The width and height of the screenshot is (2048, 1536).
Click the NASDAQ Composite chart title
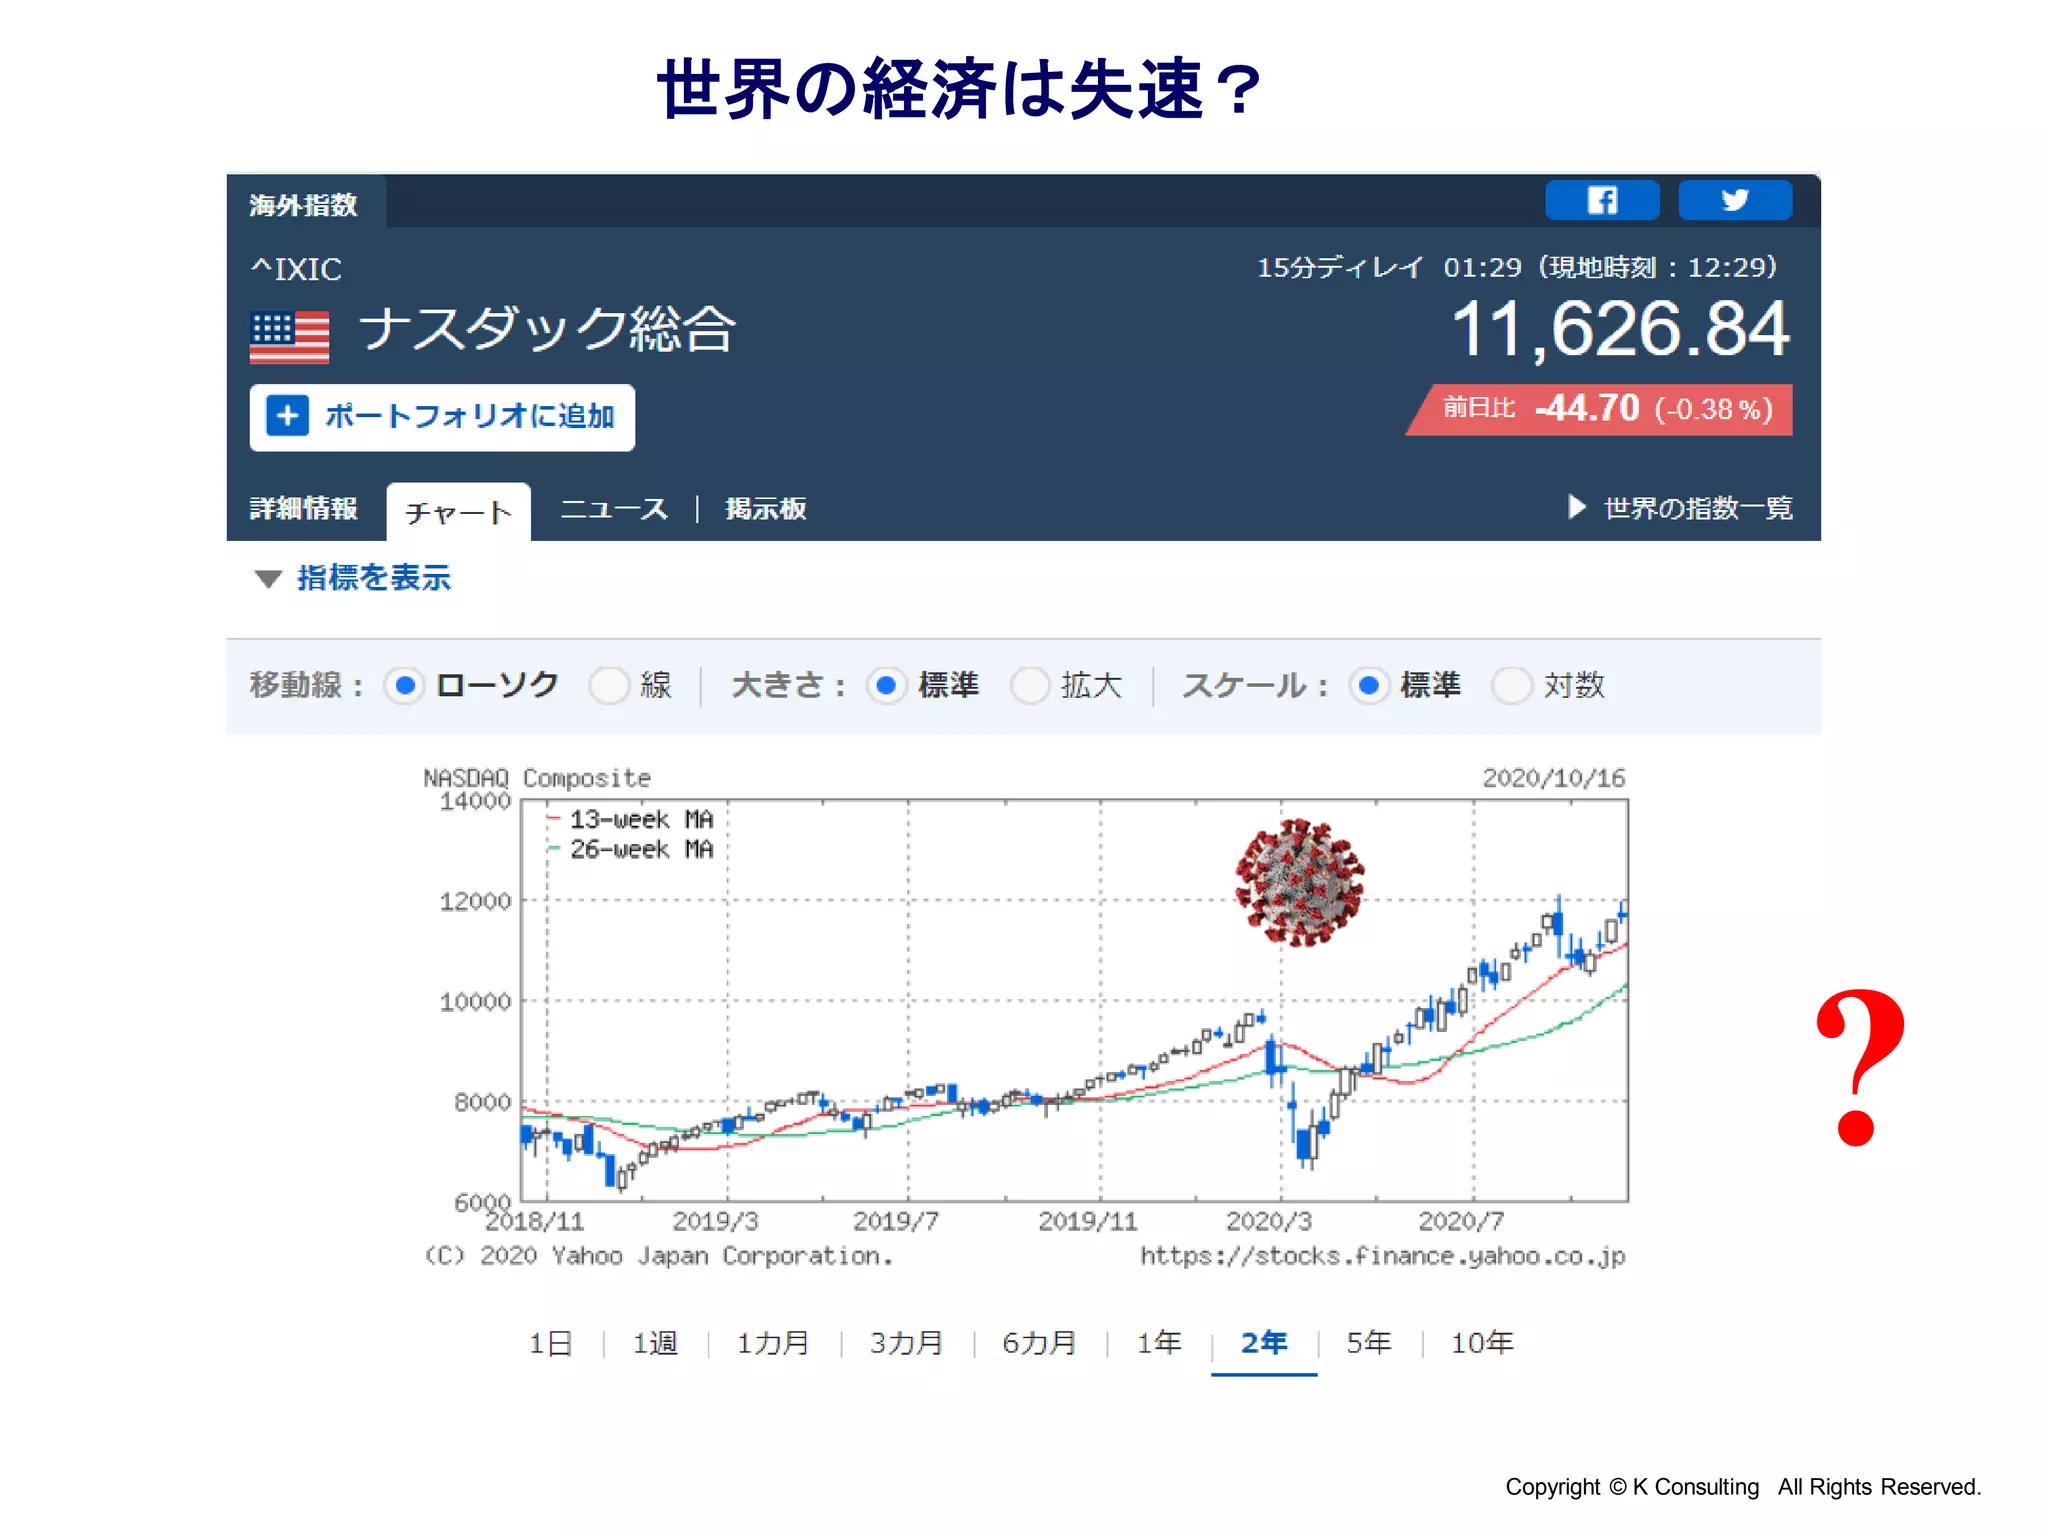coord(537,778)
